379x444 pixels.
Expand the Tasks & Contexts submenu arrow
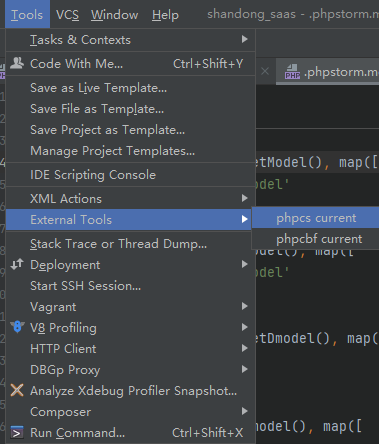click(245, 39)
